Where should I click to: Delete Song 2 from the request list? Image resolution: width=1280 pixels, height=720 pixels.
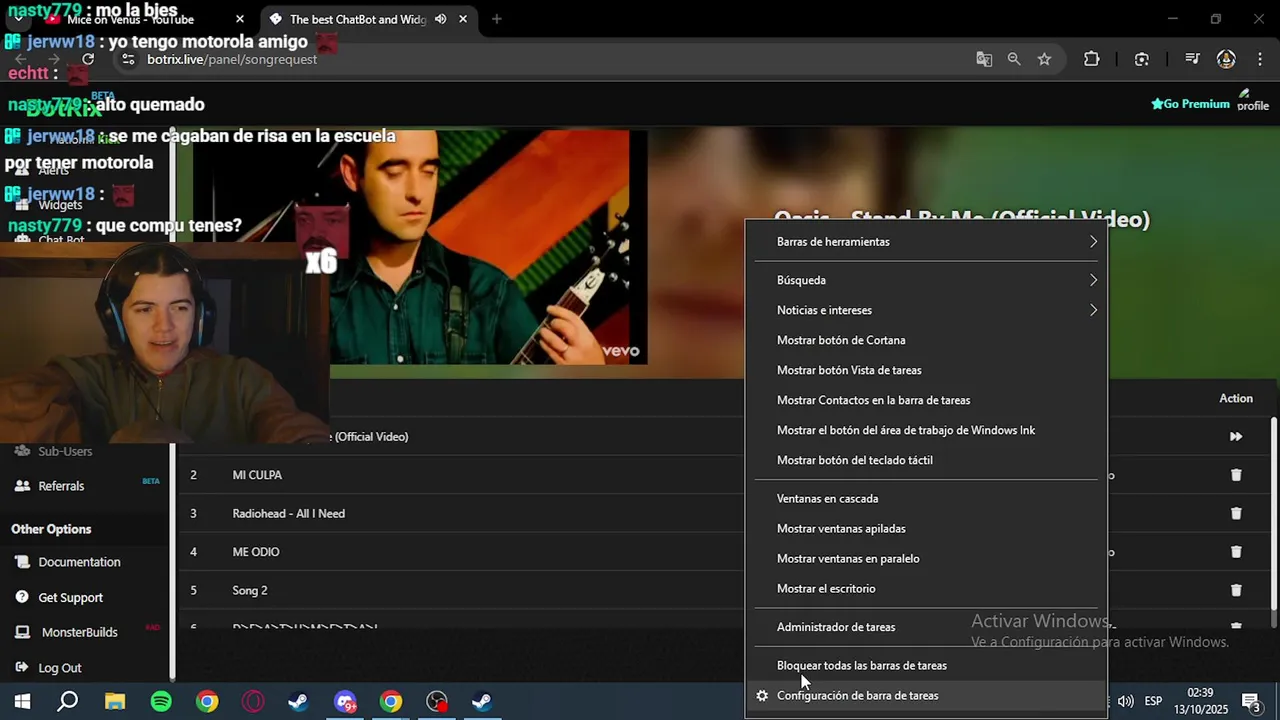(1236, 590)
